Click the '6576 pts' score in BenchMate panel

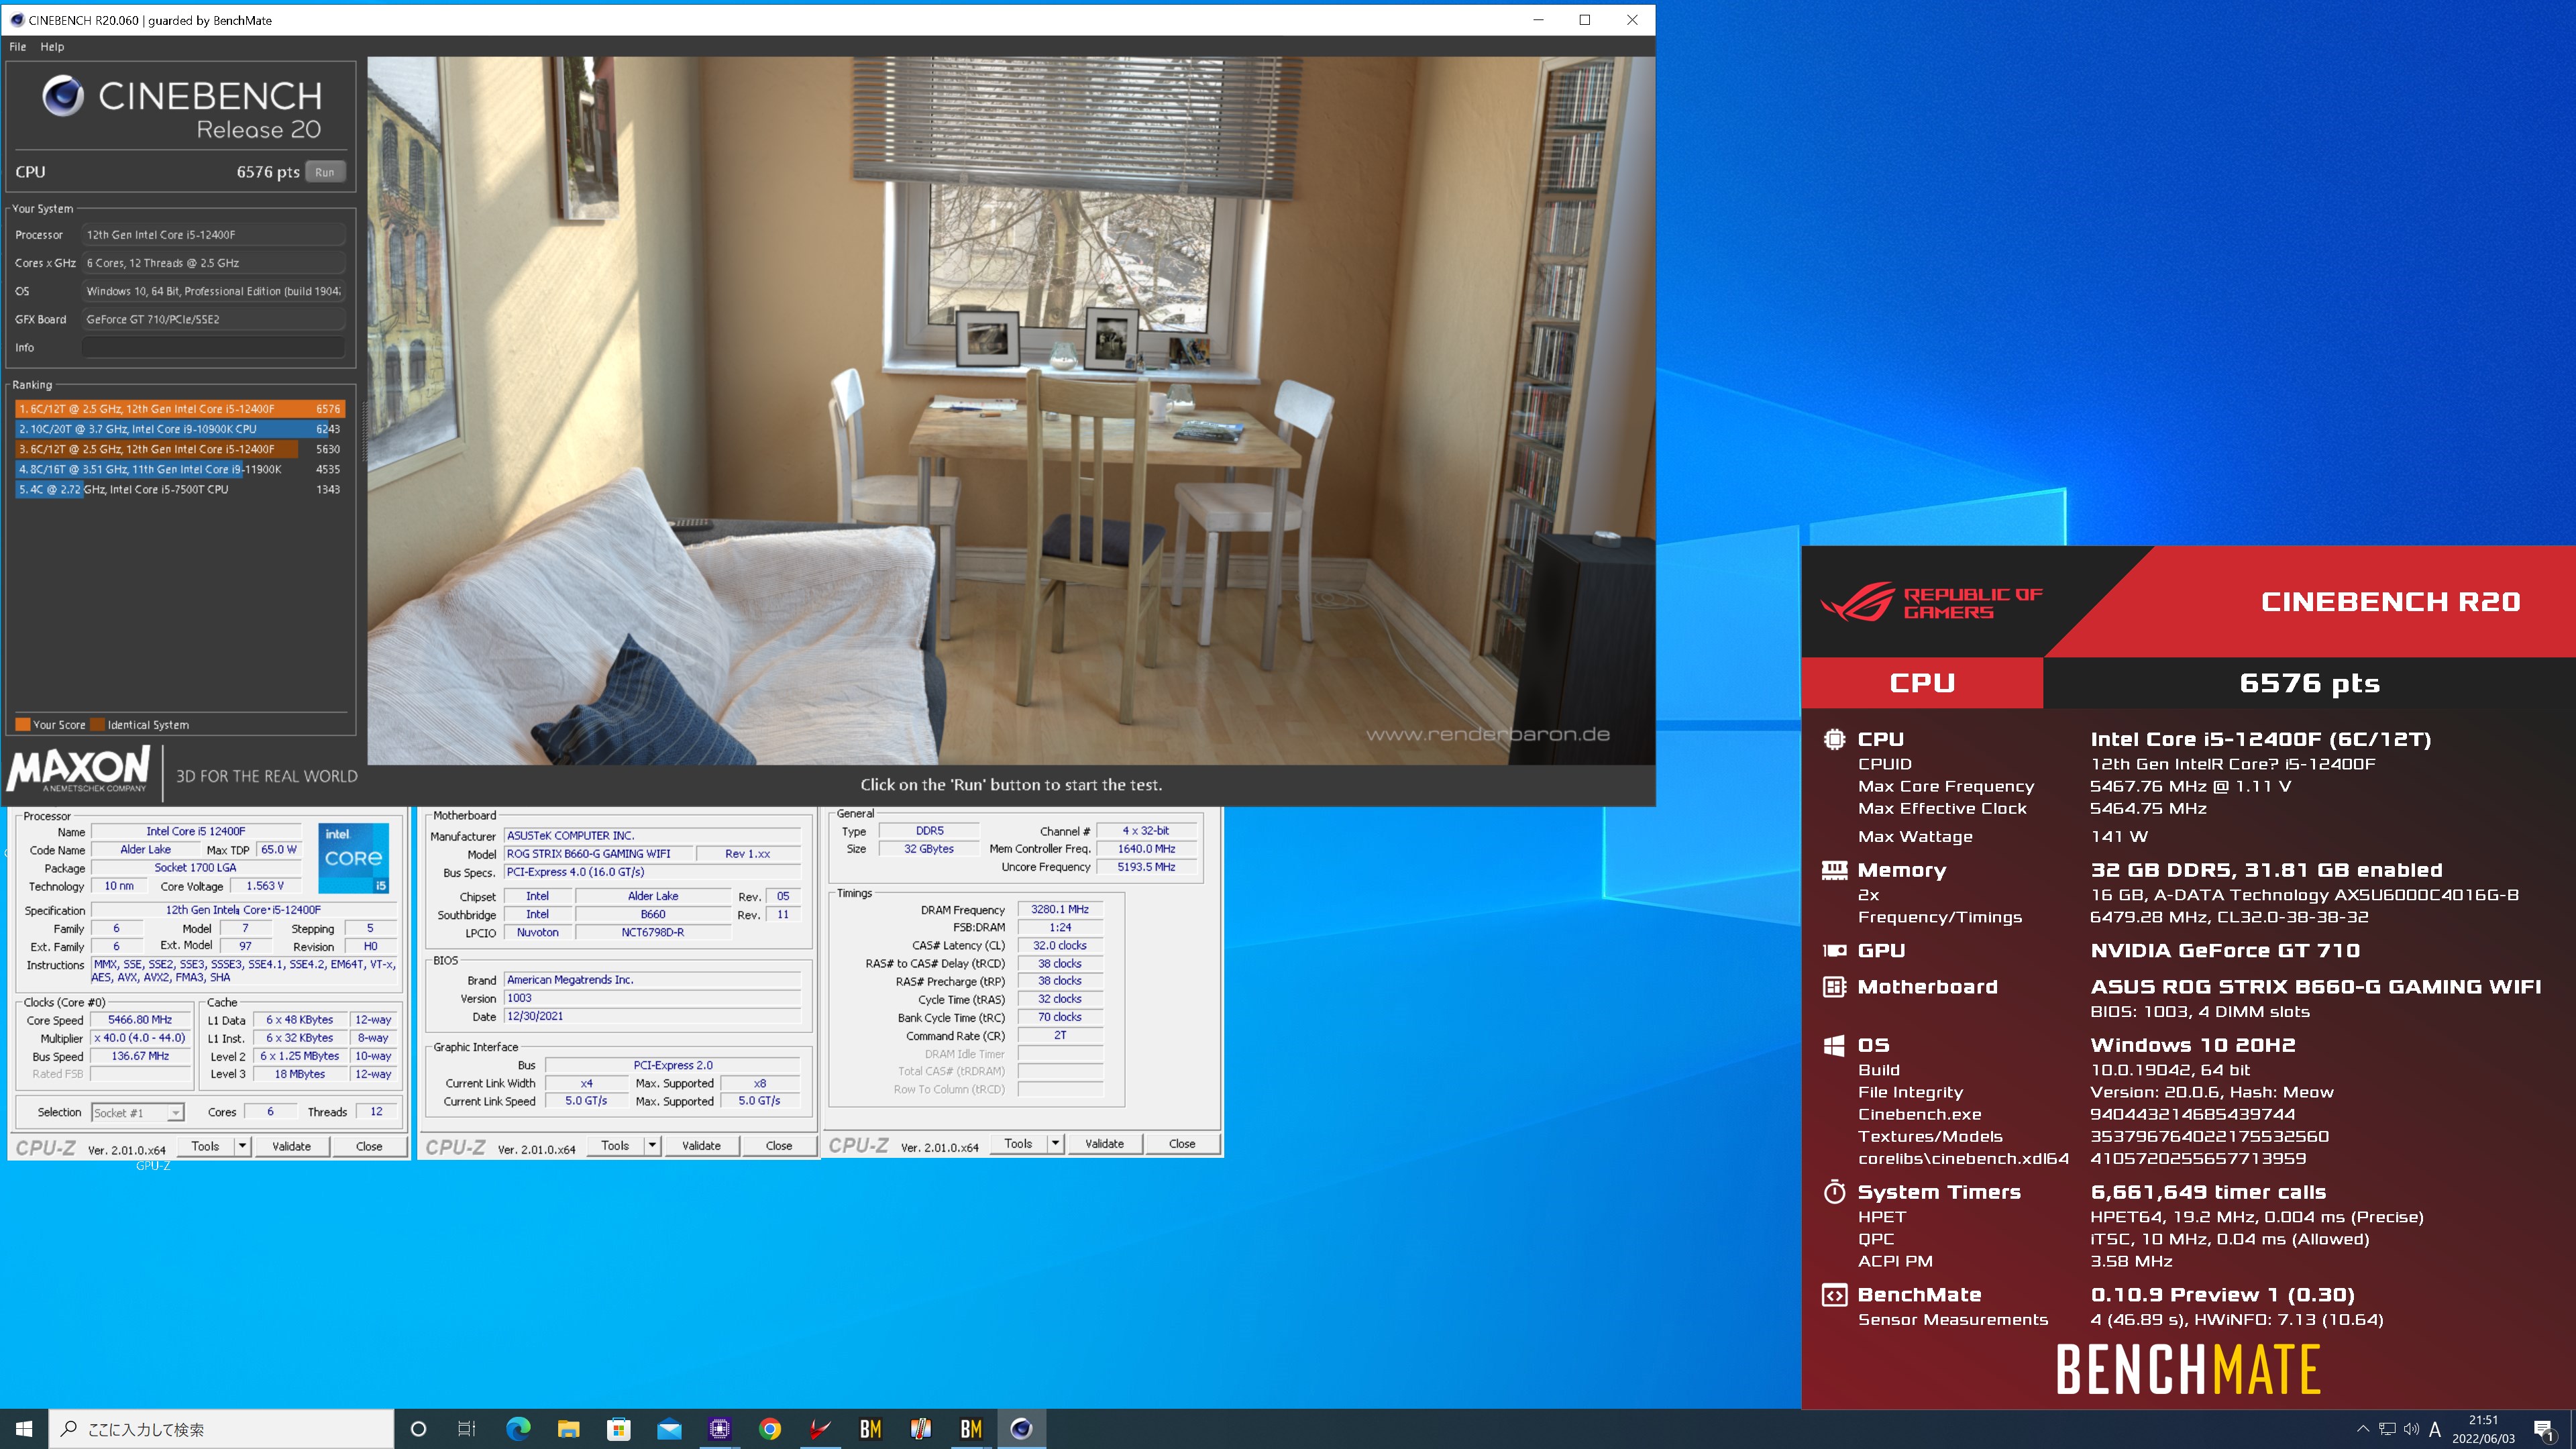coord(2309,683)
